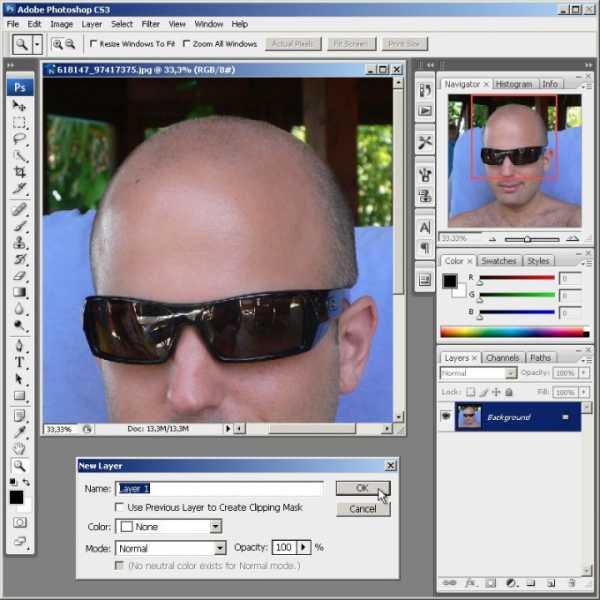Image resolution: width=600 pixels, height=600 pixels.
Task: Toggle lock all in Layers panel
Action: click(x=509, y=392)
